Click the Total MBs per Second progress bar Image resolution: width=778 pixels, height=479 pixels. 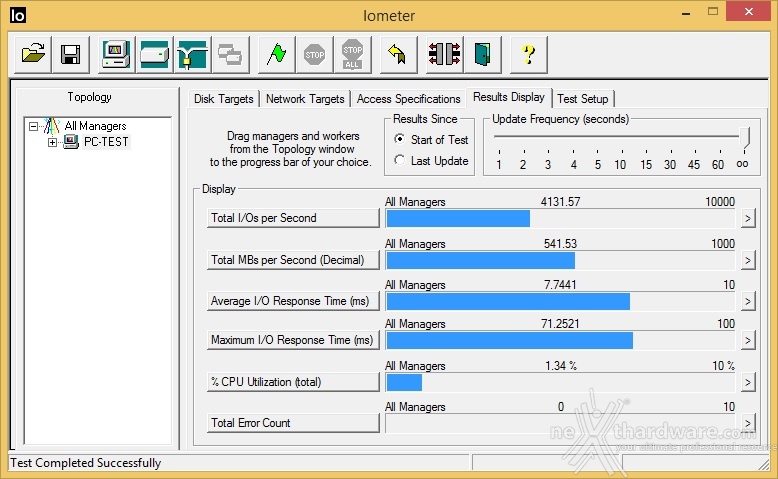click(x=560, y=260)
